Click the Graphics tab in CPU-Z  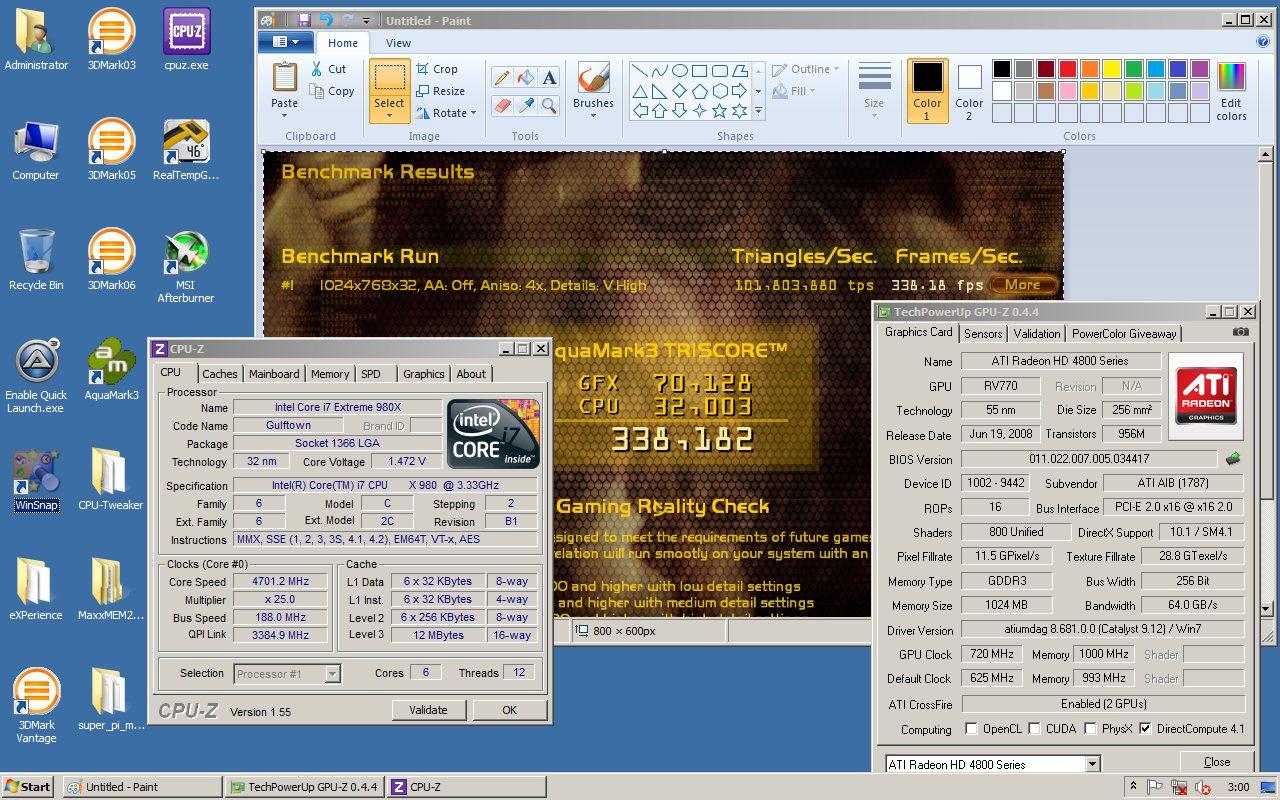click(x=423, y=374)
